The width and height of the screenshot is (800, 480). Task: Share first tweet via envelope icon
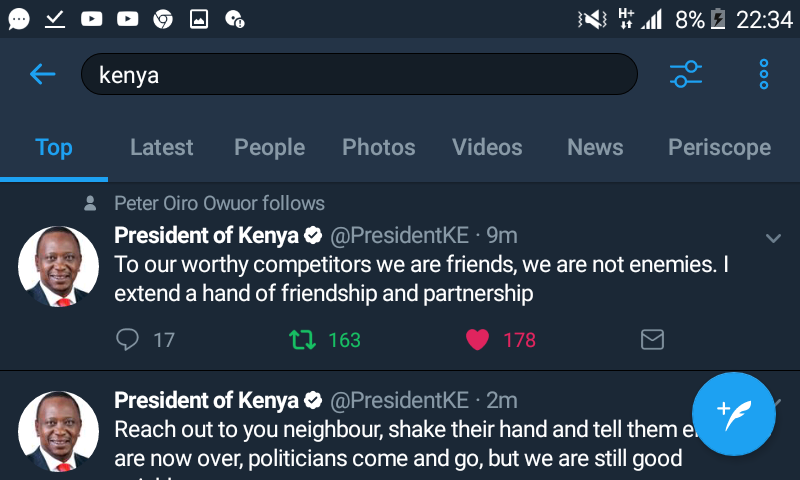(652, 340)
